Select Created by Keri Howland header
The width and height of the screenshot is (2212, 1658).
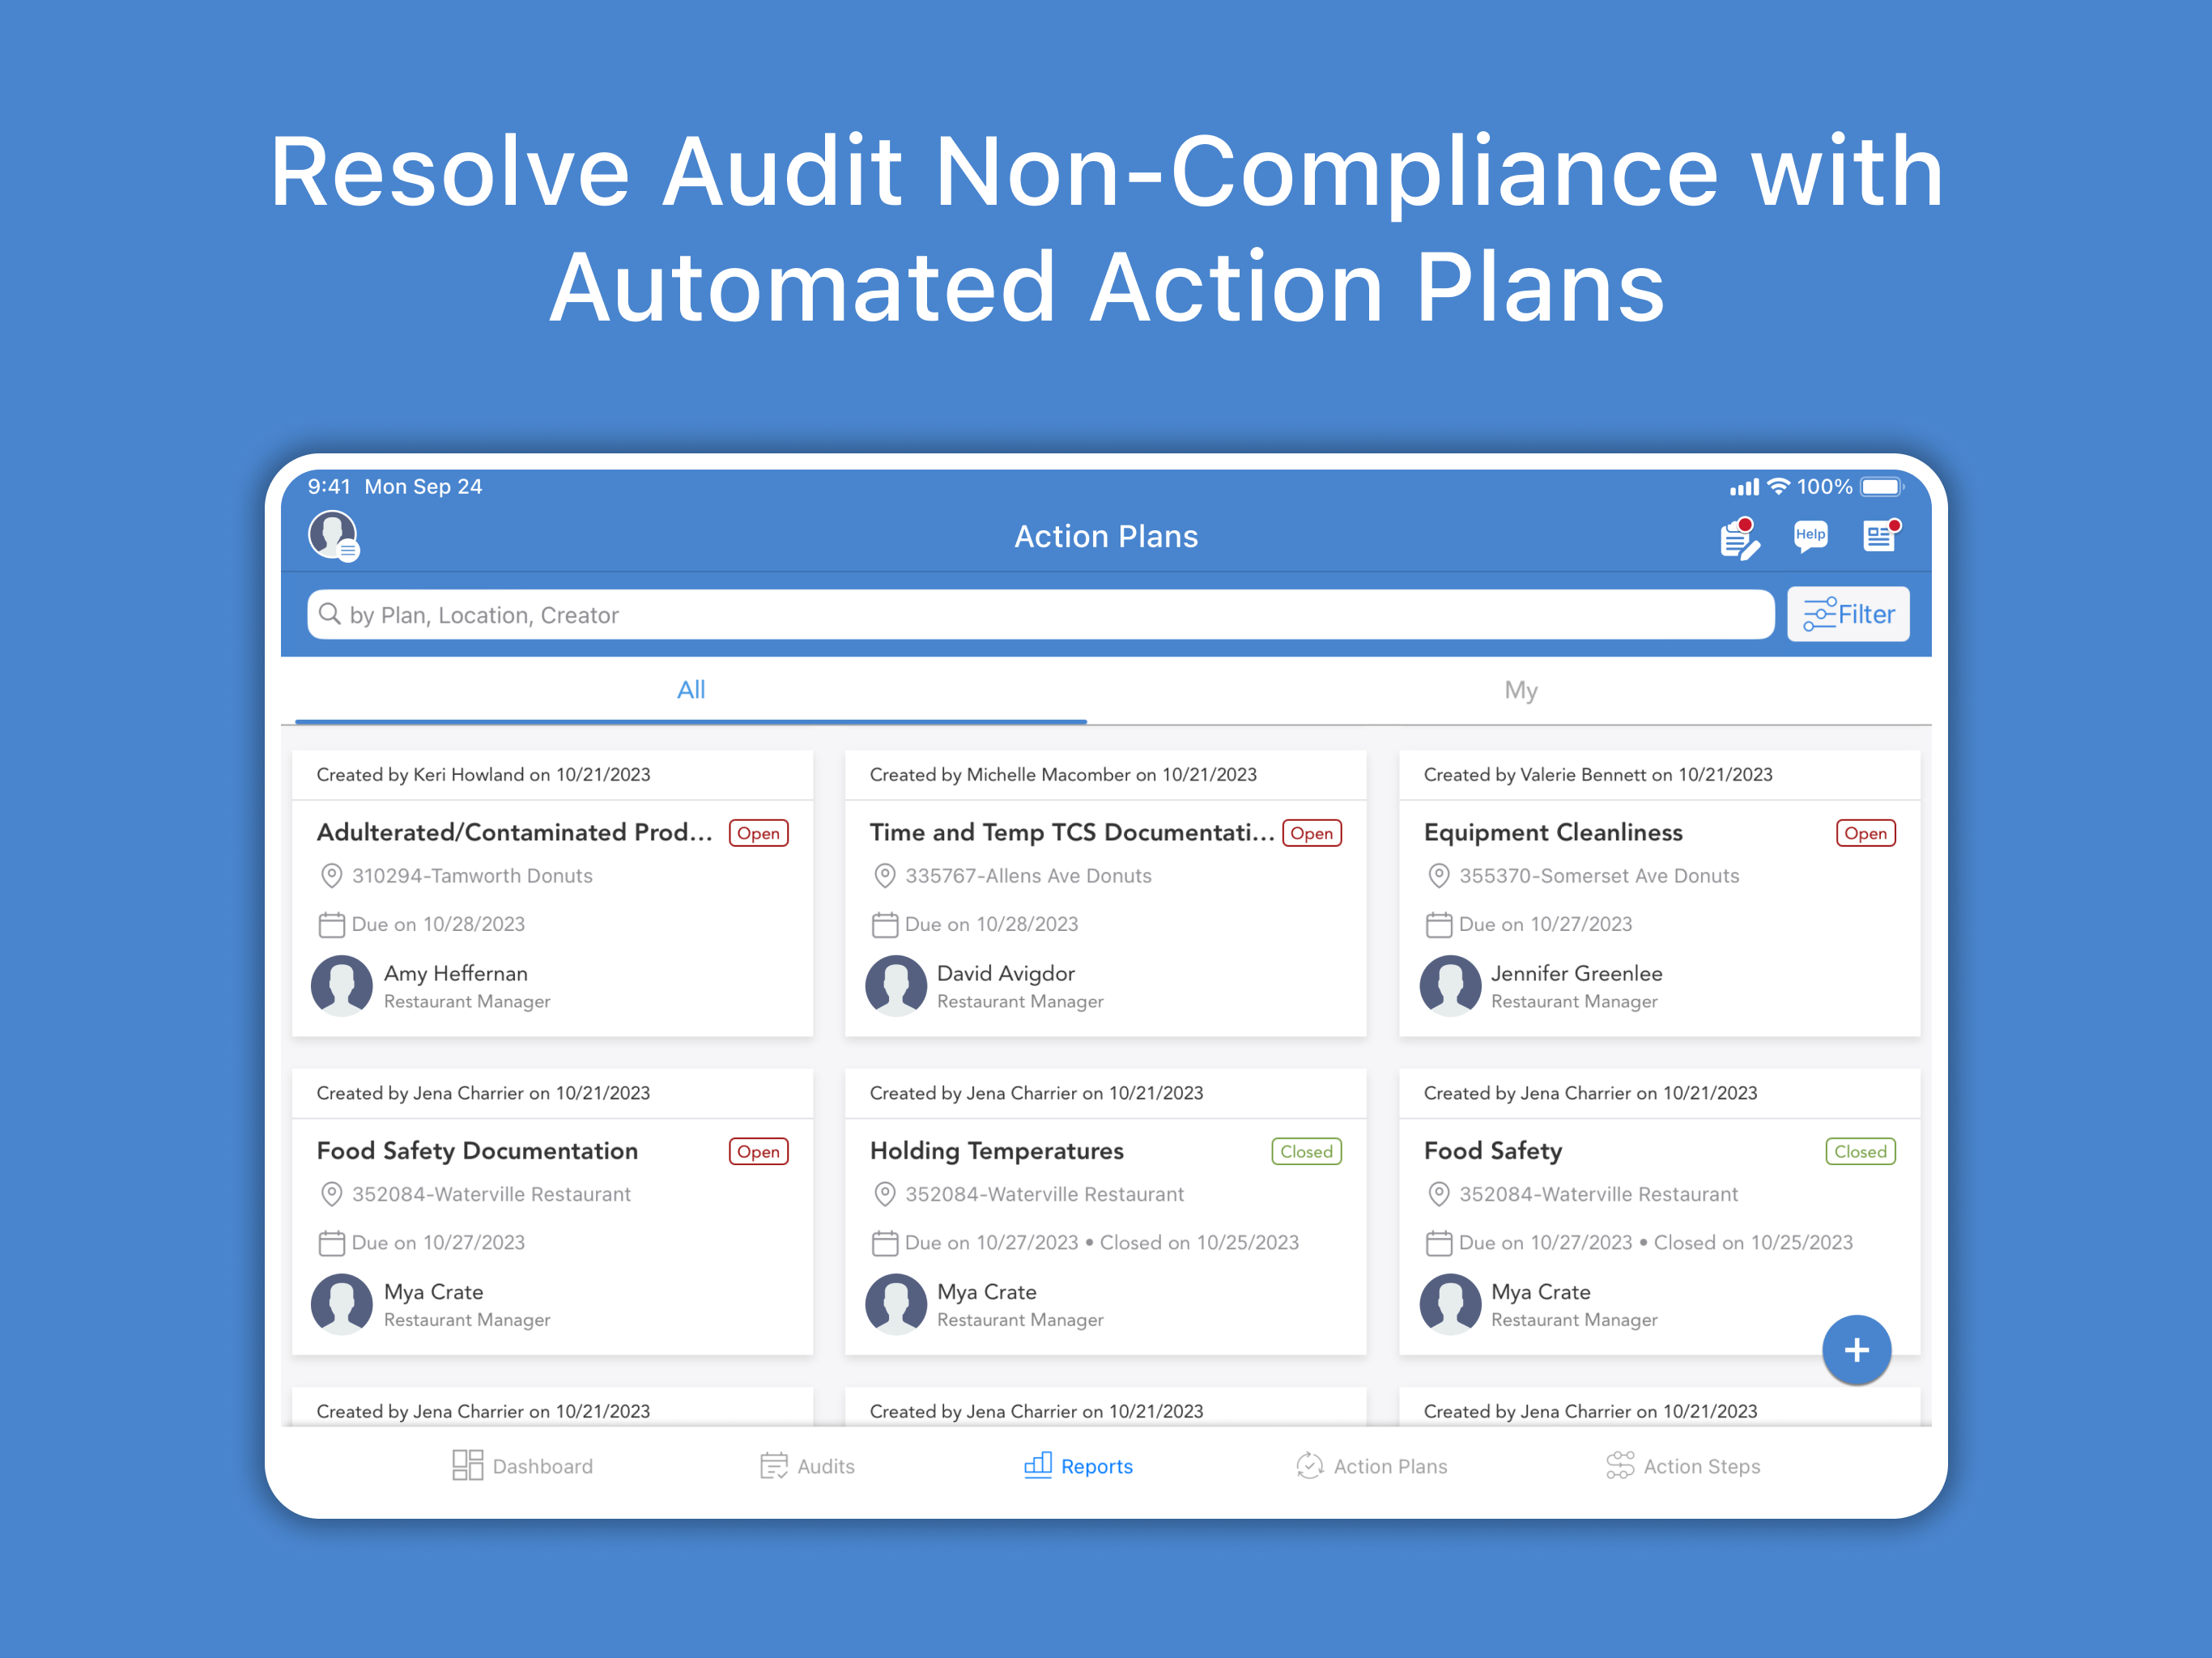(483, 775)
